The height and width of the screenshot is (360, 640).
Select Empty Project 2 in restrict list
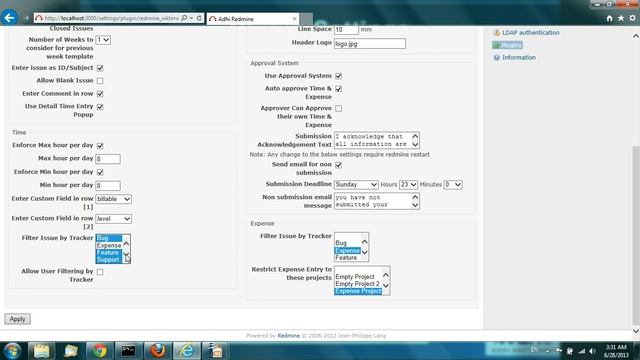point(357,284)
